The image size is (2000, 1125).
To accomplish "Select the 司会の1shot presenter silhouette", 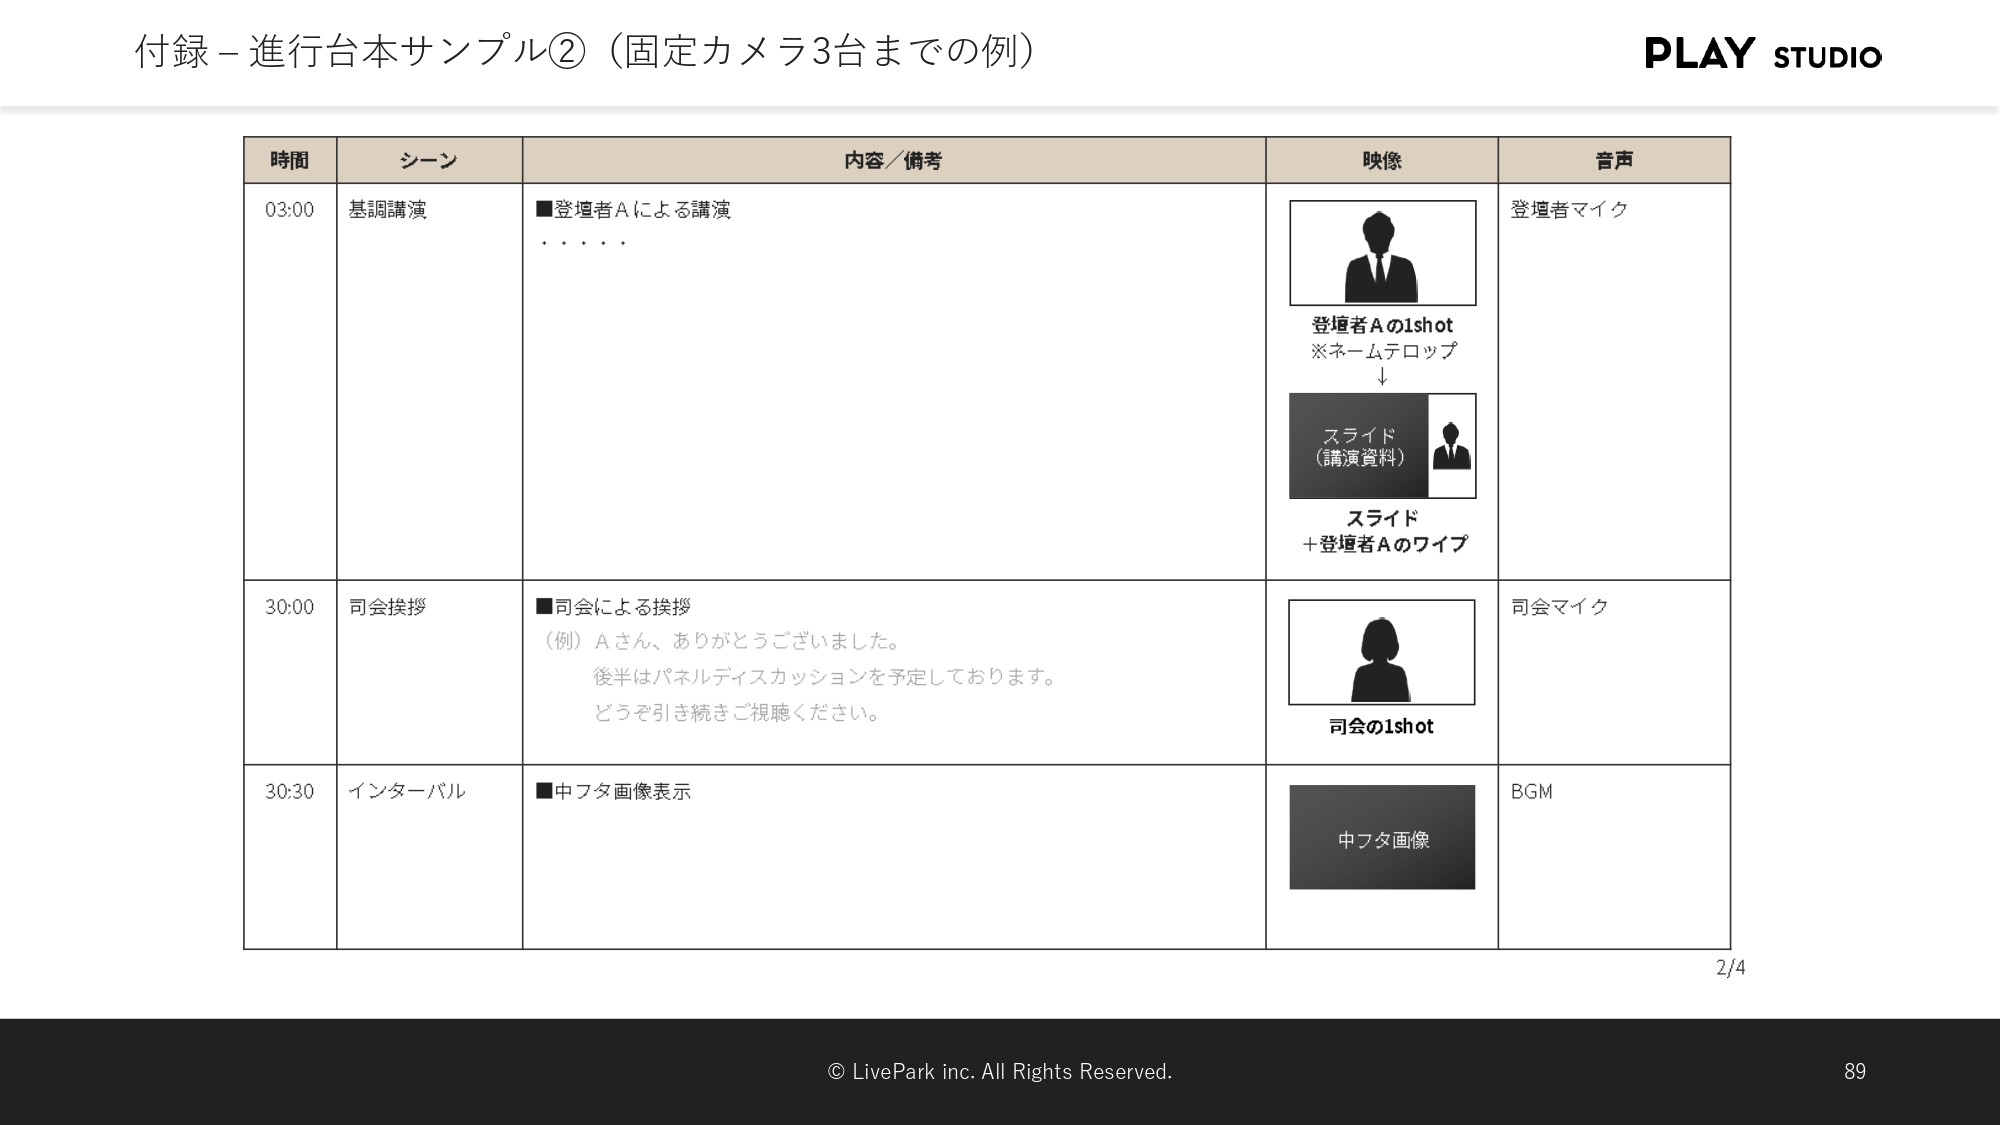I will coord(1383,652).
